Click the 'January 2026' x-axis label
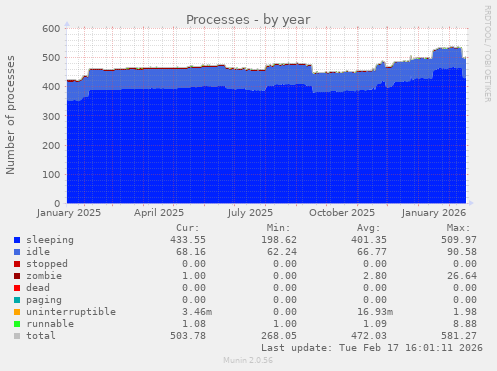The image size is (497, 371). click(x=434, y=213)
